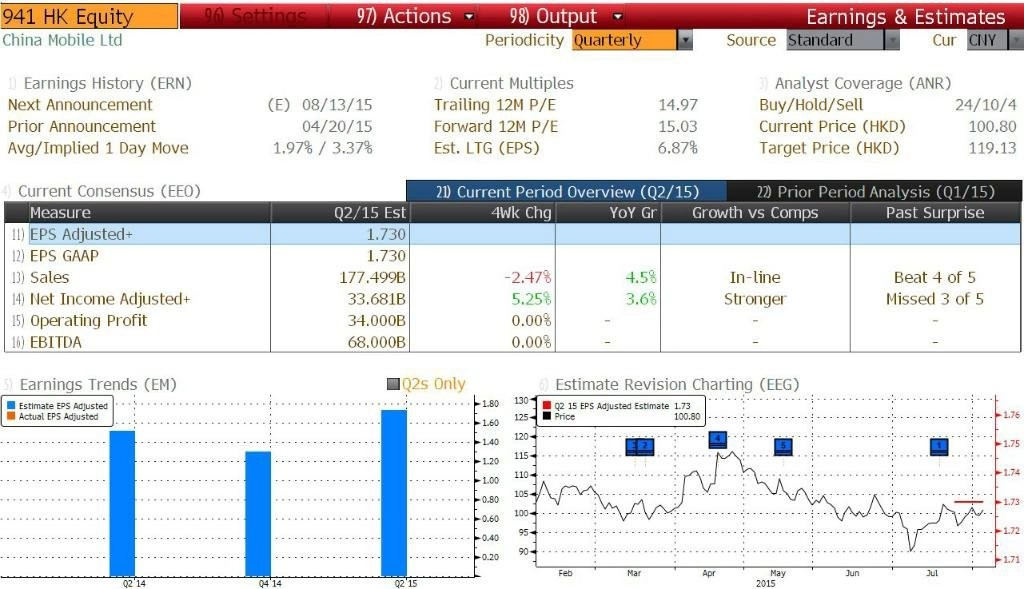Click Buy/Hold/Sell value 24/10/4
Screen dimensions: 1024x589
coord(986,105)
